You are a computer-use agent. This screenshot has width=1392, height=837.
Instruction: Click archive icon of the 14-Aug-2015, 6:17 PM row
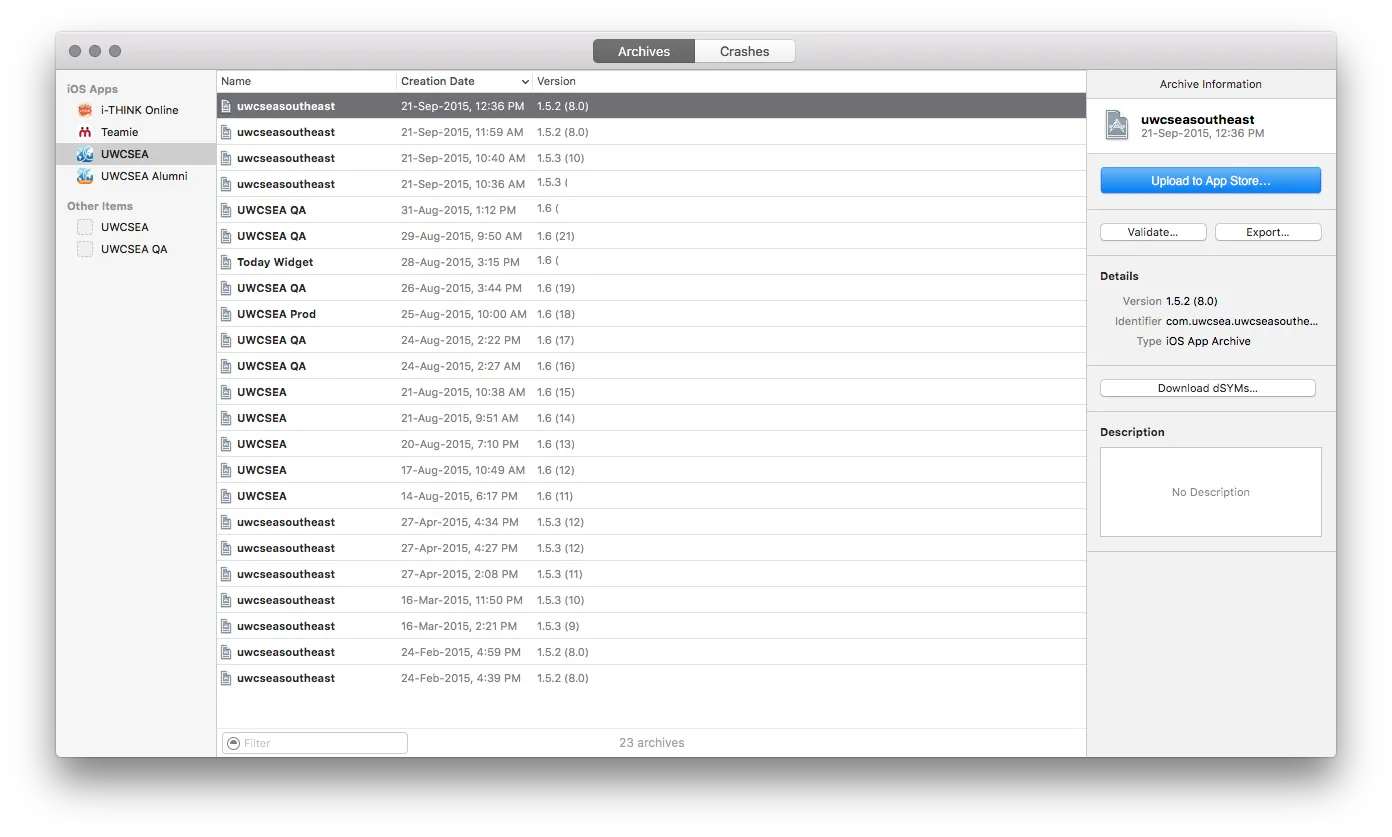(x=226, y=496)
